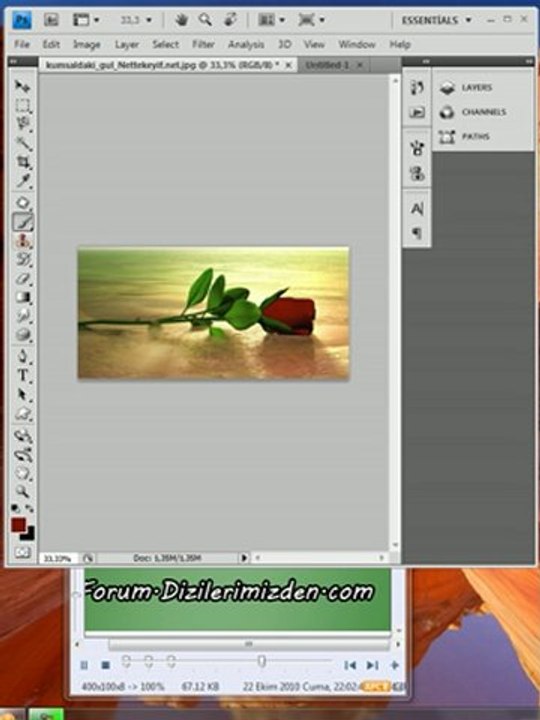Viewport: 540px width, 720px height.
Task: Open the PATHS panel
Action: point(465,137)
